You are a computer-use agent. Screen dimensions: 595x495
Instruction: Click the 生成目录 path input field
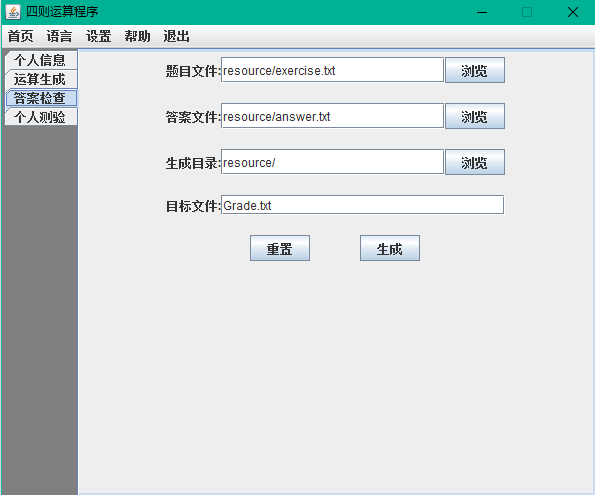[x=332, y=162]
